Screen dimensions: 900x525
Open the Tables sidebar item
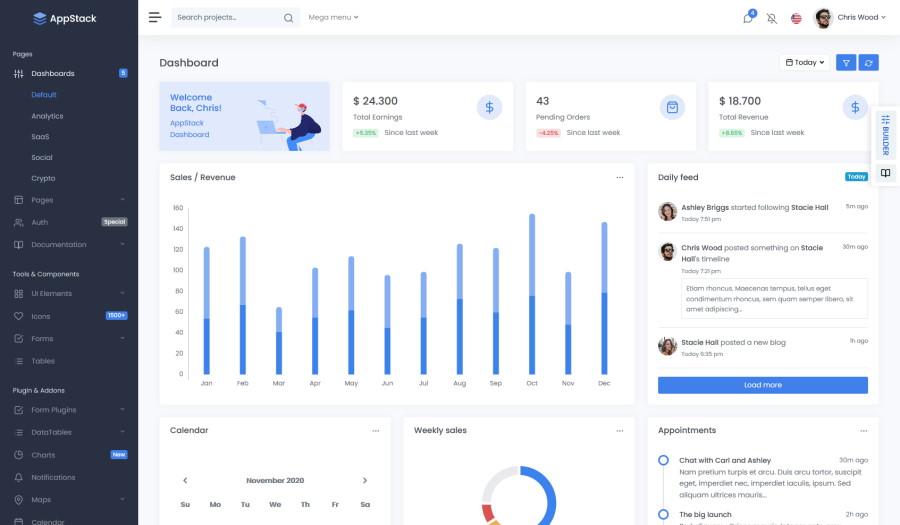[43, 361]
